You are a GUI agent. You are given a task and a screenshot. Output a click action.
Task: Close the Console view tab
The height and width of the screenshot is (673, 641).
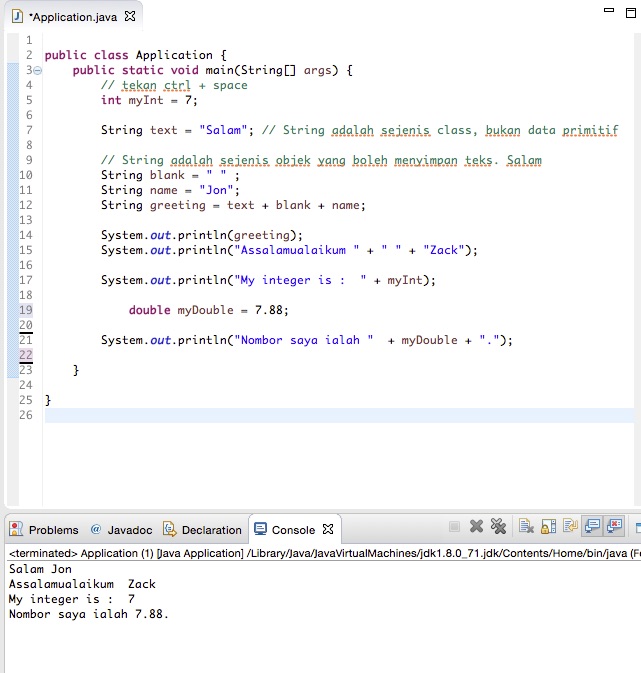click(328, 529)
